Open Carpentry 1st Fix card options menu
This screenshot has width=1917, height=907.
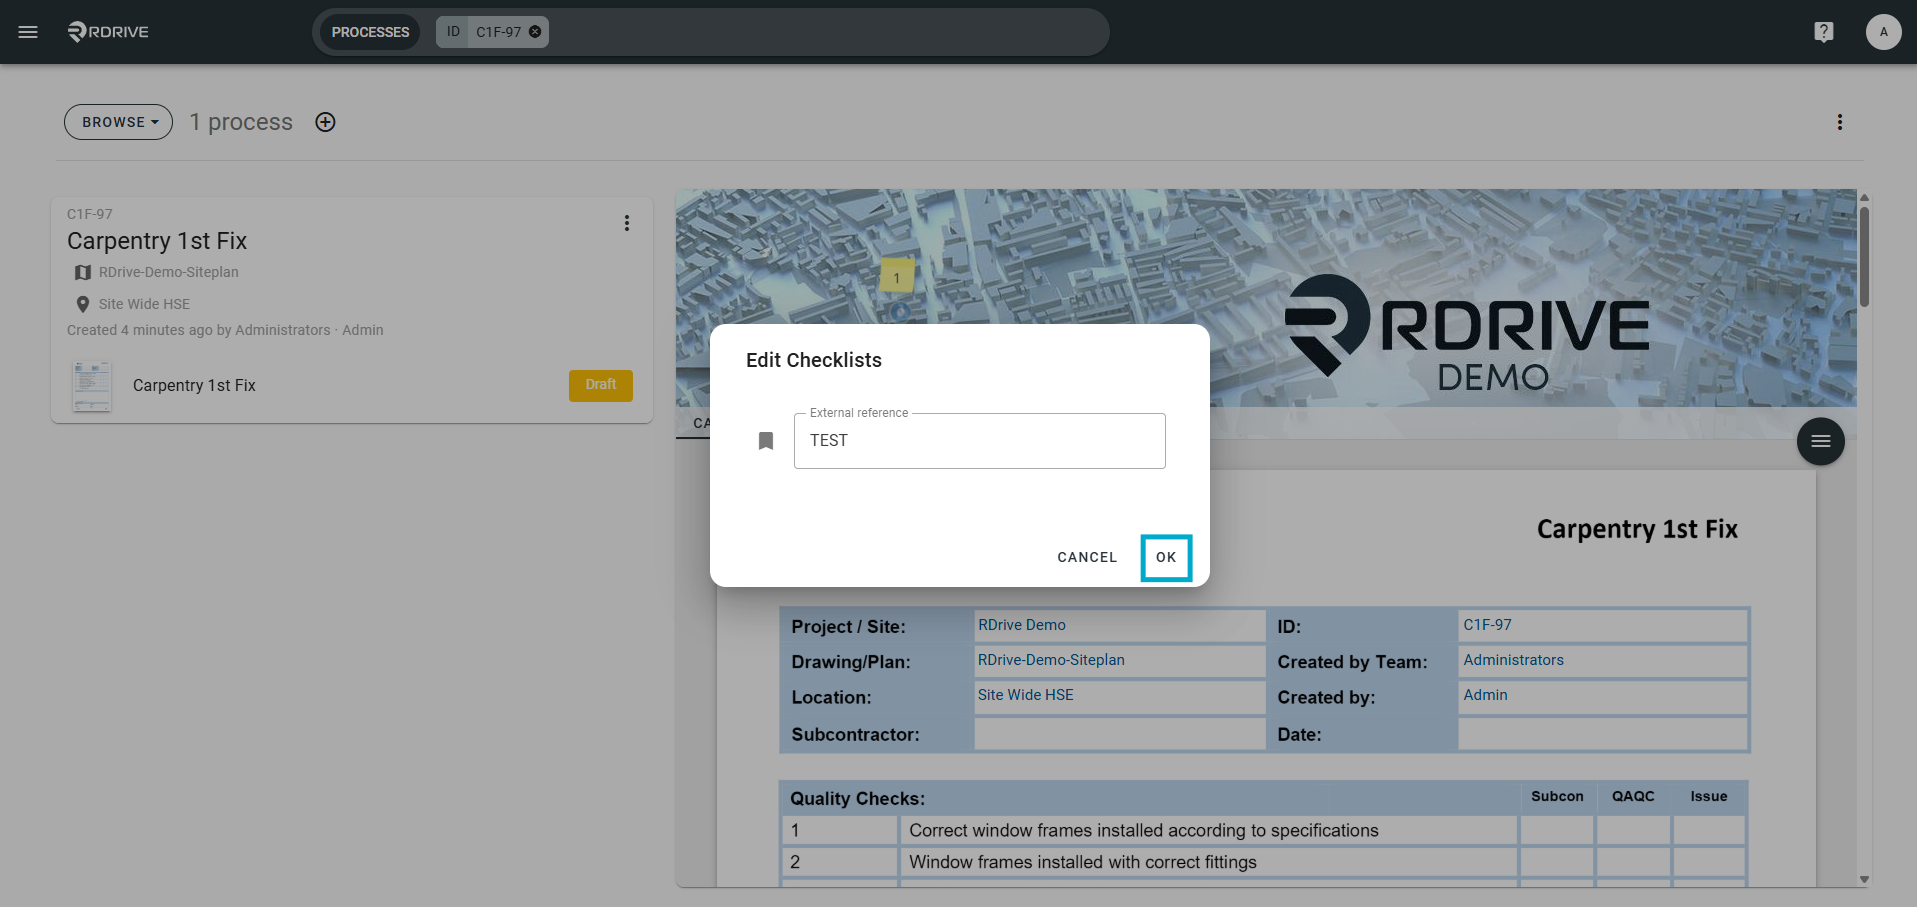pos(627,223)
